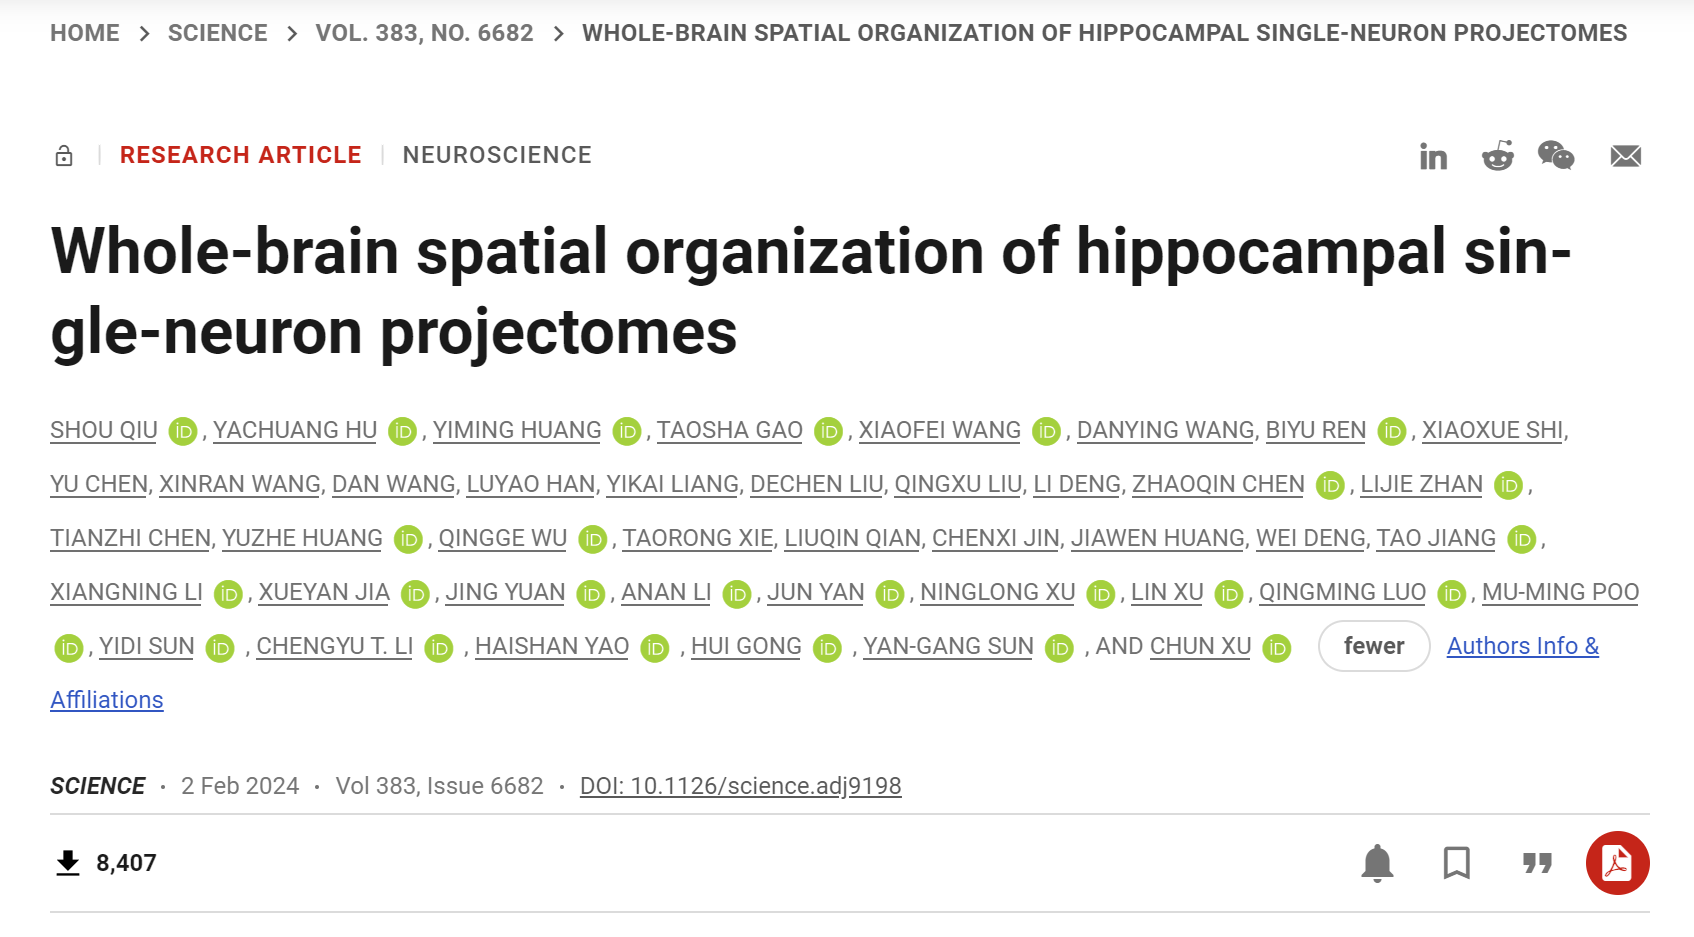Go to Science breadcrumb
Image resolution: width=1694 pixels, height=937 pixels.
click(218, 33)
